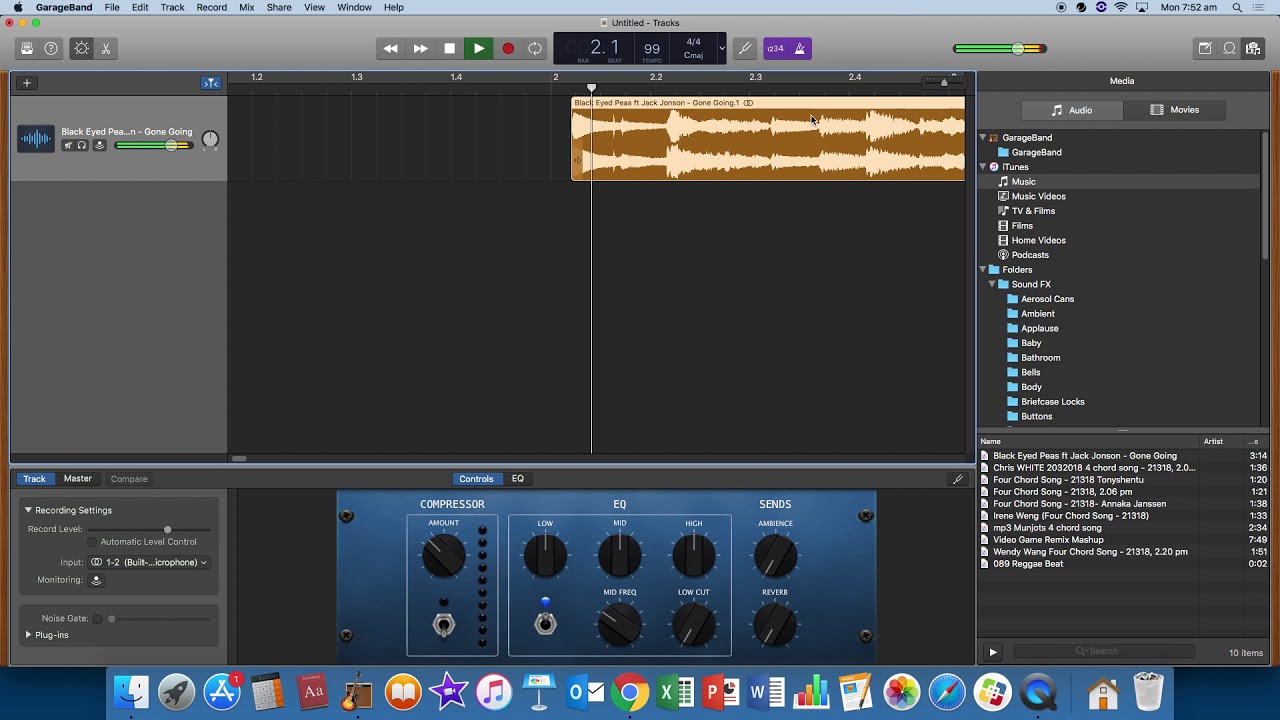Open the Tuner button
1280x720 pixels.
pos(744,48)
